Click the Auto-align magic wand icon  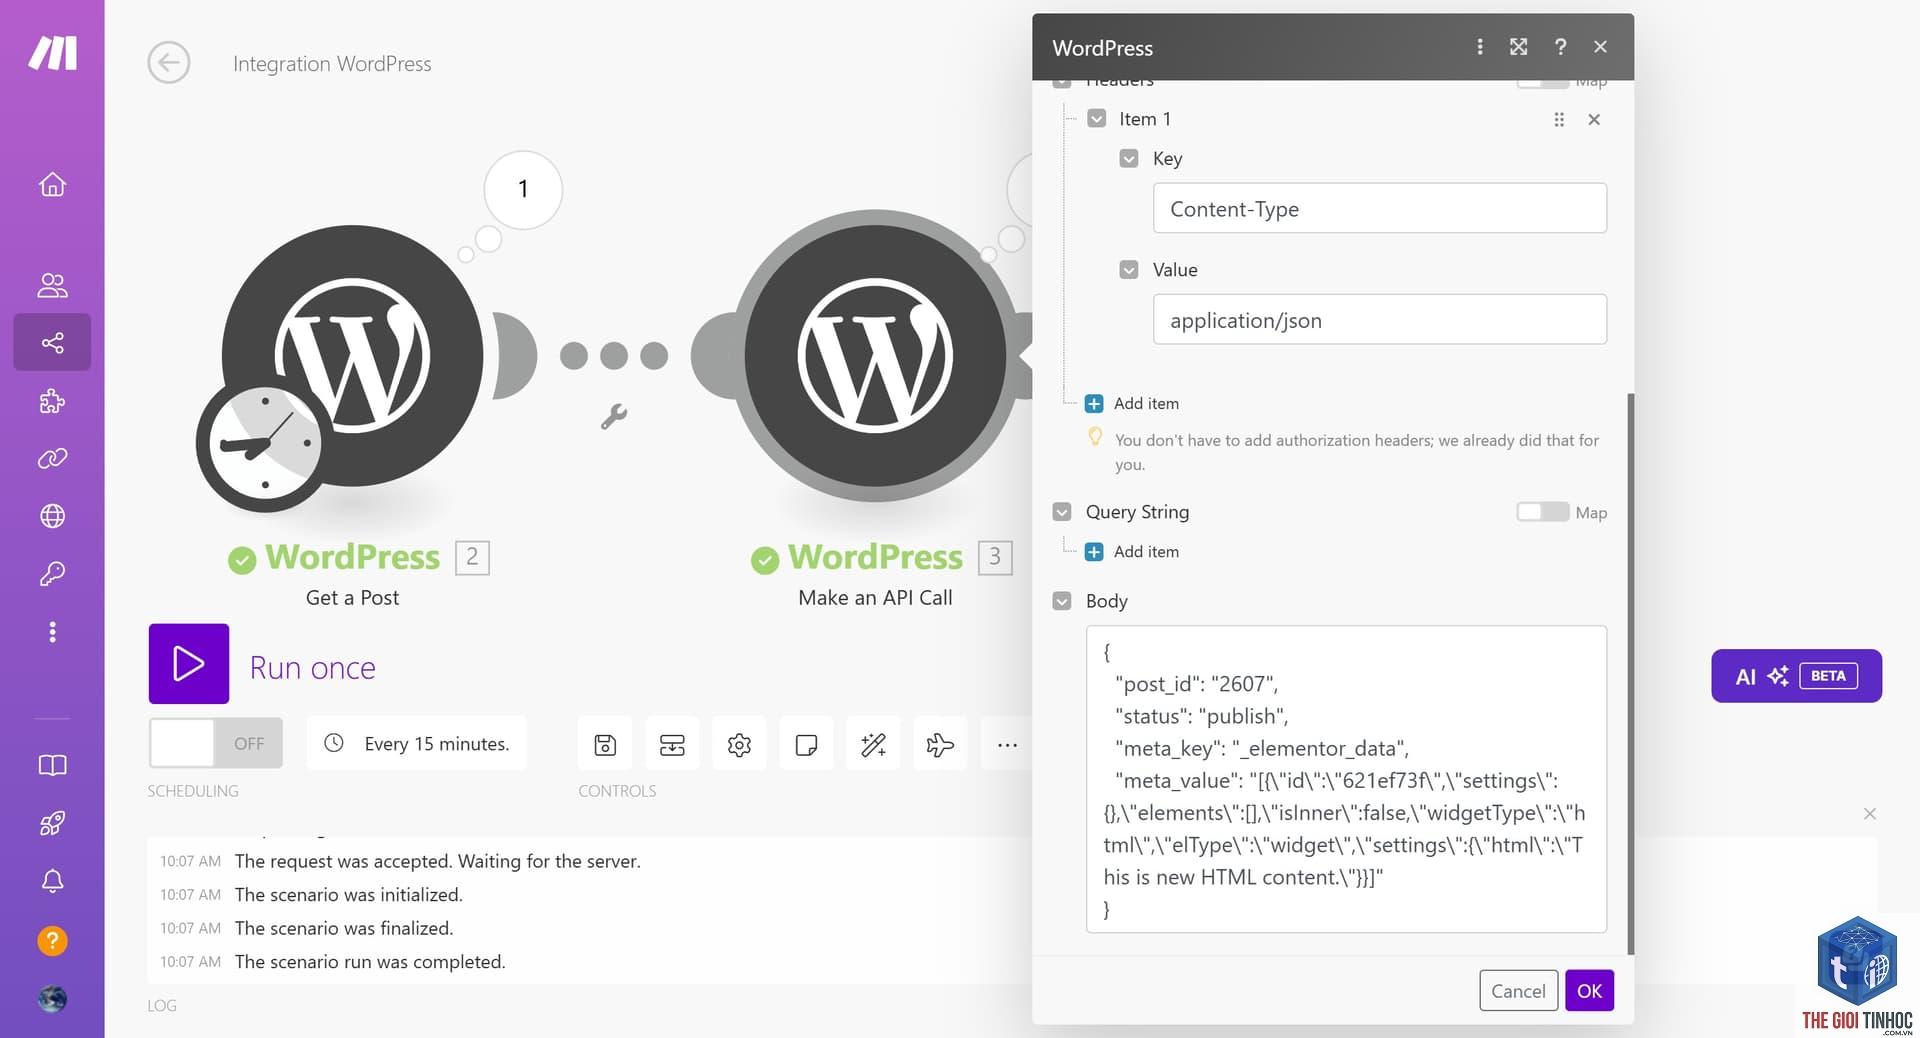(x=873, y=744)
